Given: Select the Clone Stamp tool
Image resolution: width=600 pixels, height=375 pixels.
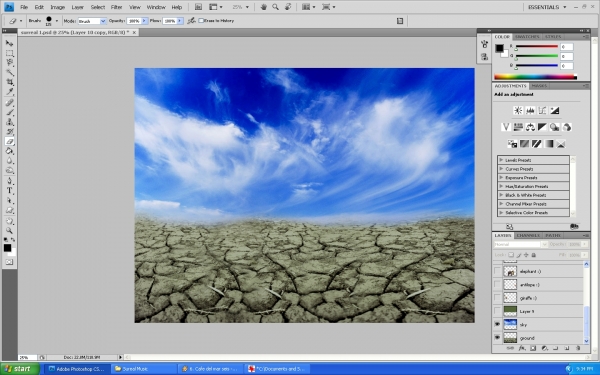Looking at the screenshot, I should (9, 122).
